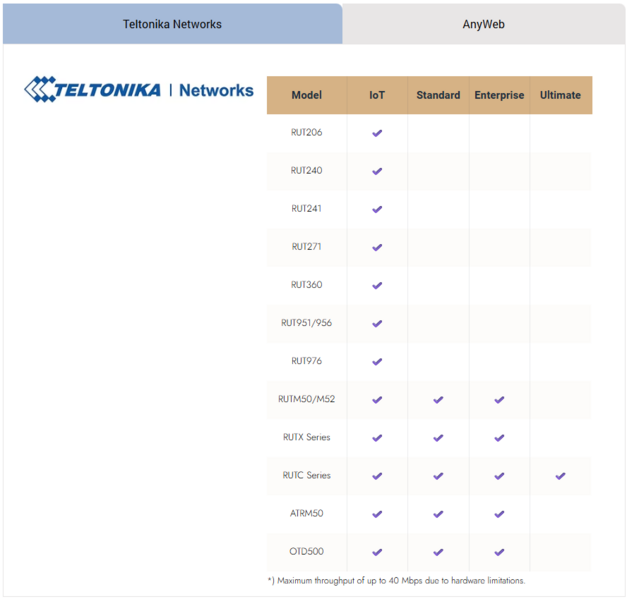Image resolution: width=627 pixels, height=599 pixels.
Task: Switch to the AnyWeb tab
Action: pyautogui.click(x=483, y=24)
